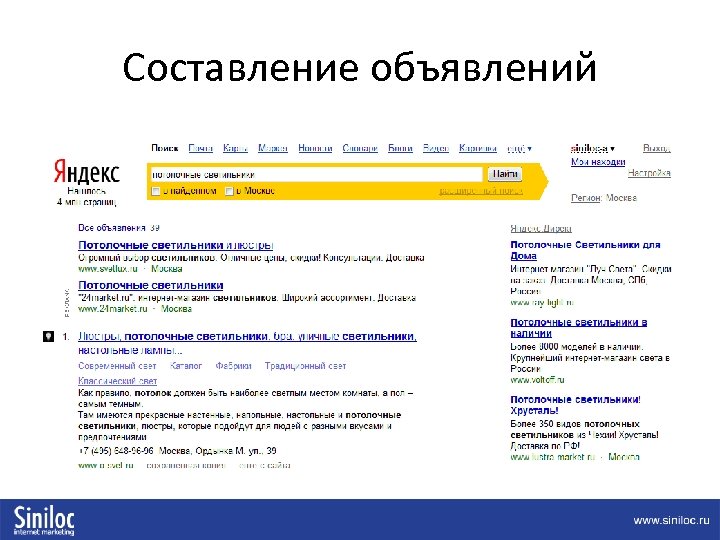Viewport: 720px width, 540px height.
Task: Open the Словари tab
Action: click(360, 148)
